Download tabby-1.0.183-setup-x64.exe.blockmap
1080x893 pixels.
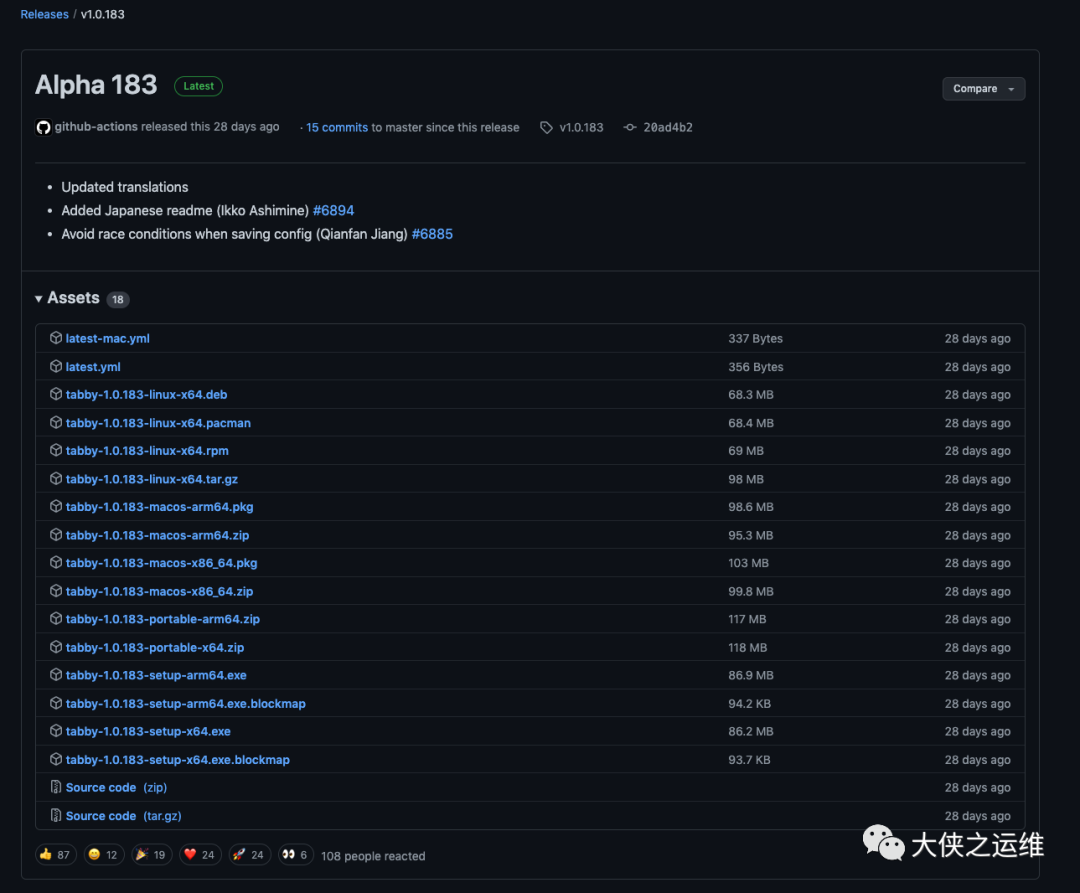point(178,759)
